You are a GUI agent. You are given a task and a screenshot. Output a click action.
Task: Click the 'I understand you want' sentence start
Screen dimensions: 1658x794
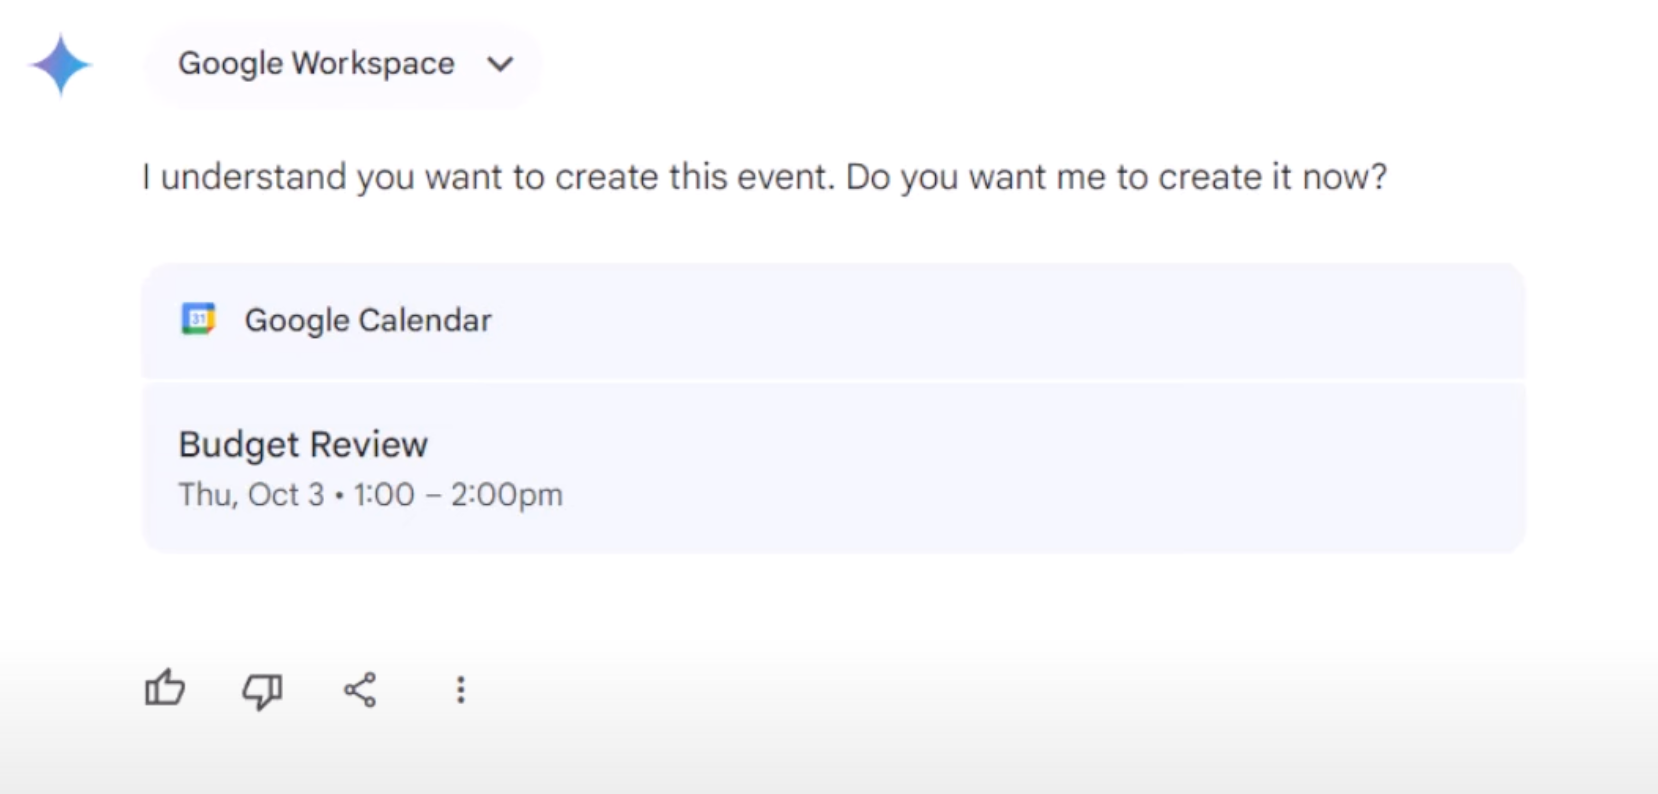tap(321, 177)
